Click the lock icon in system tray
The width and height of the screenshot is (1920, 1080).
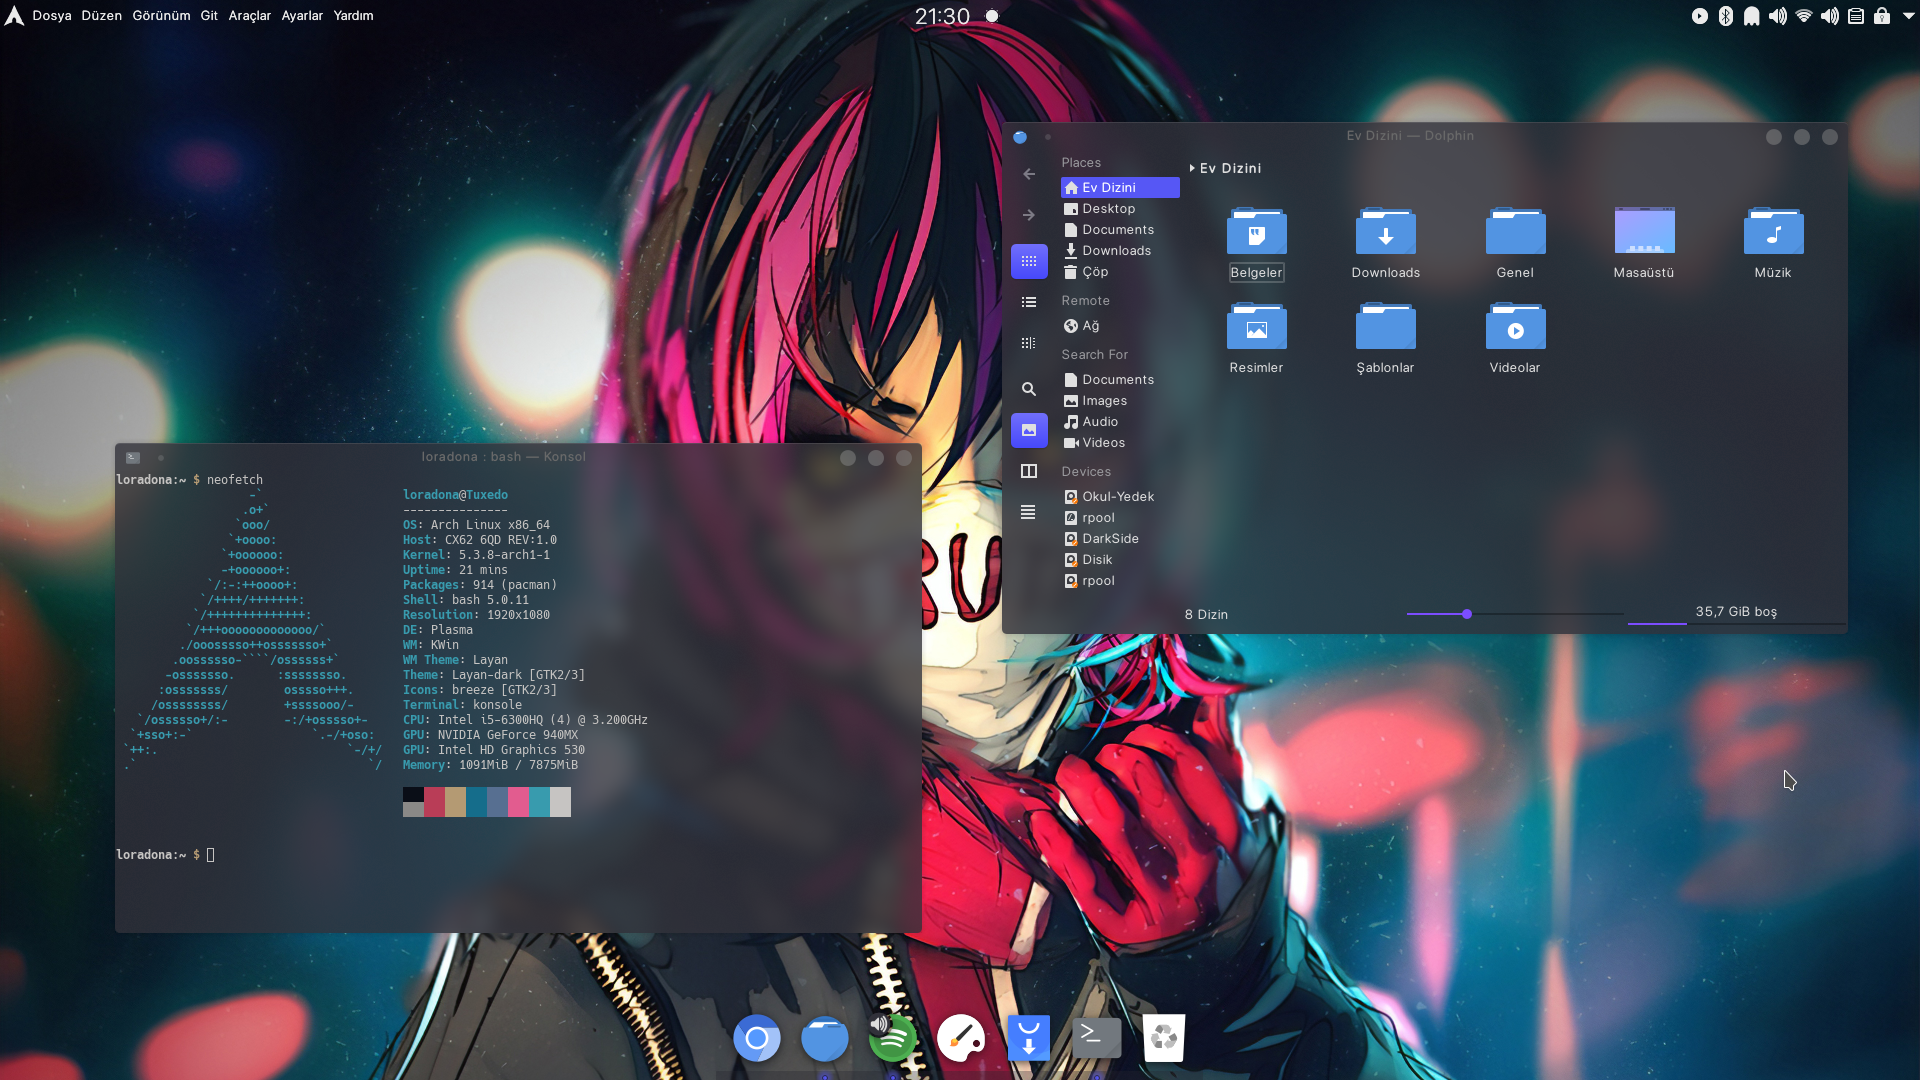[1882, 16]
